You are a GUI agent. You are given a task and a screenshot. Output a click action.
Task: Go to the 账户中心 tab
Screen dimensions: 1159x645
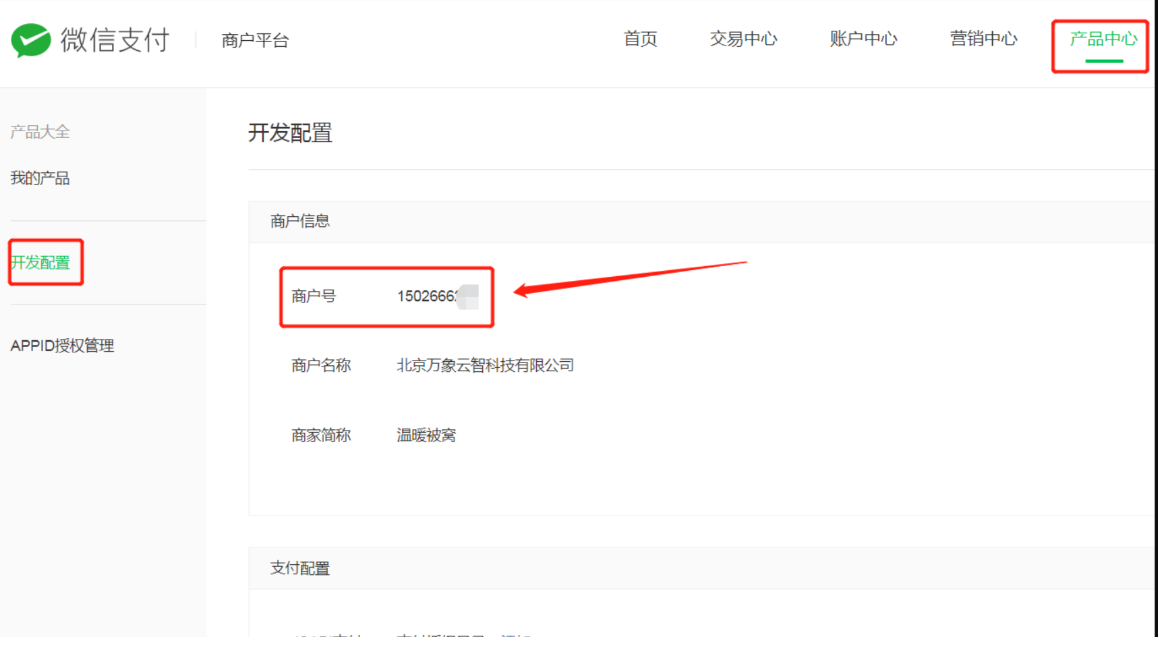point(863,39)
